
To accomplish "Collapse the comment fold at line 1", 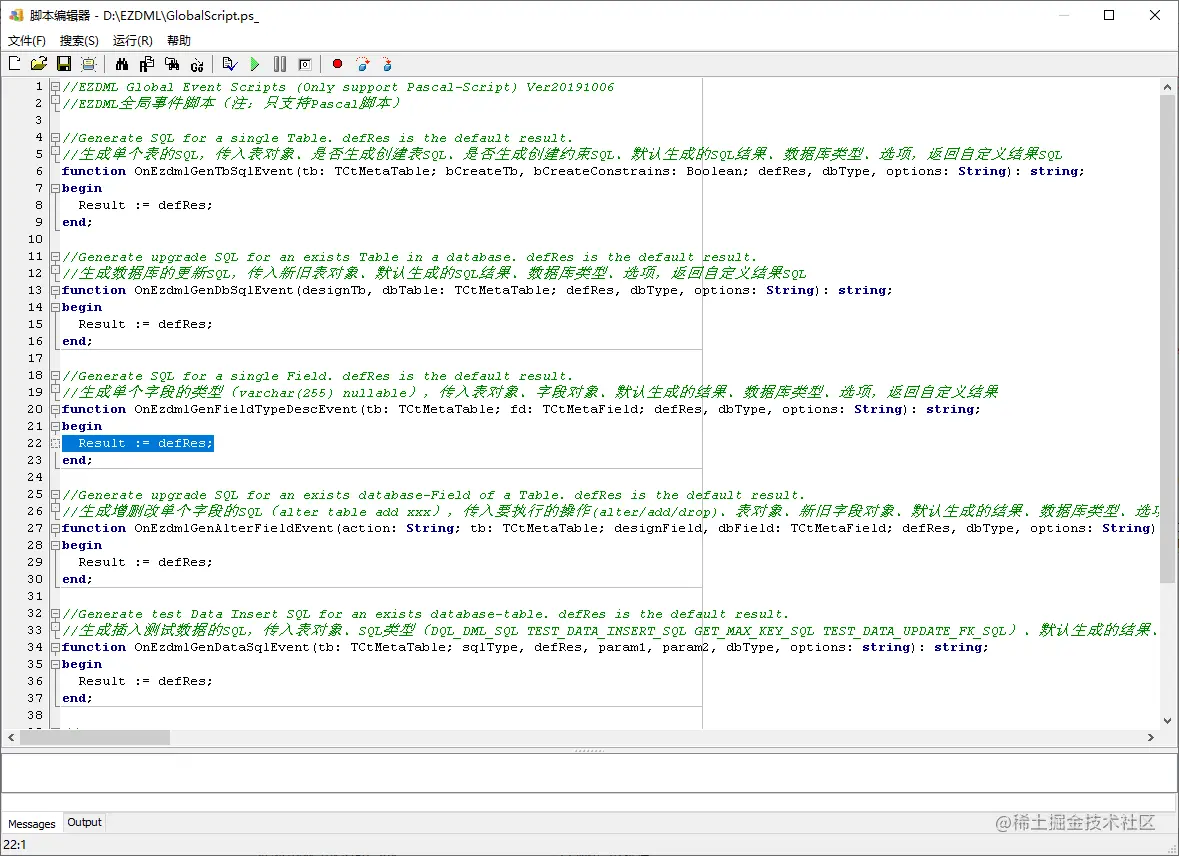I will pyautogui.click(x=55, y=87).
